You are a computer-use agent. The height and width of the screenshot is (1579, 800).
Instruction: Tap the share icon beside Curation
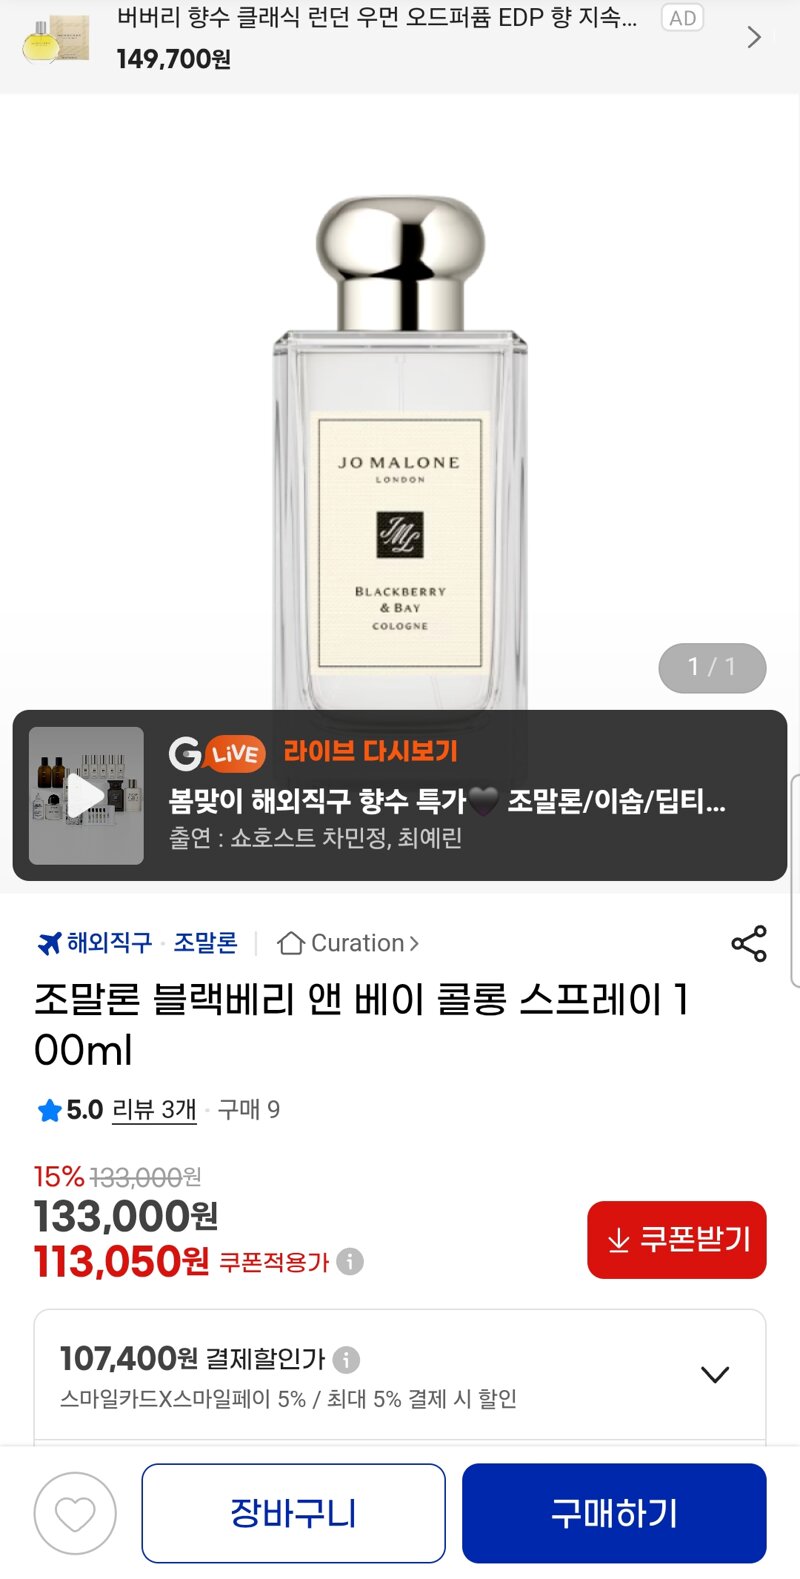click(749, 943)
